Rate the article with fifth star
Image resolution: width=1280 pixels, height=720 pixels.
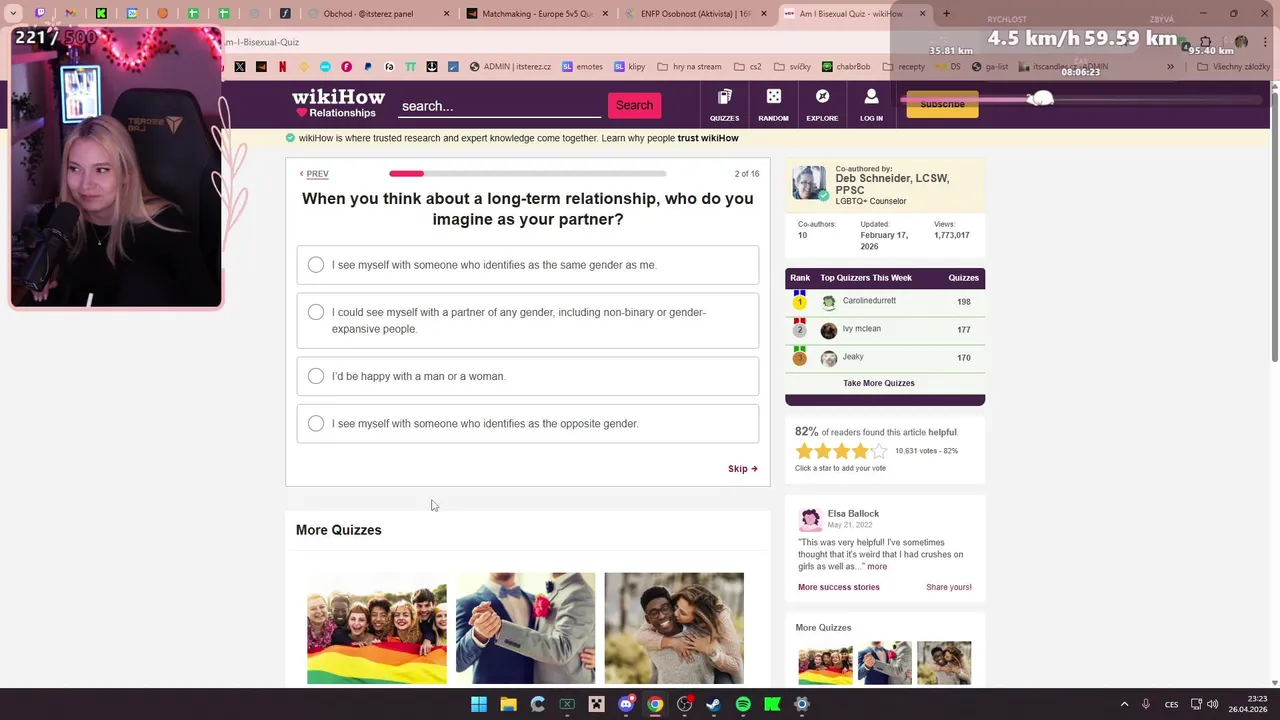click(879, 451)
